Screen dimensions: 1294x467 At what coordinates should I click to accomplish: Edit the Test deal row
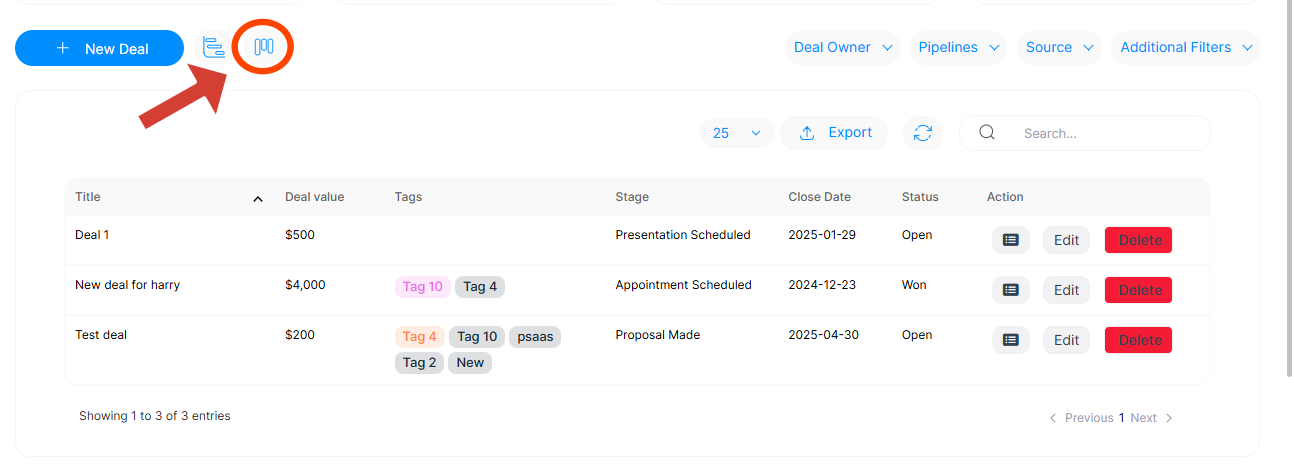tap(1066, 340)
